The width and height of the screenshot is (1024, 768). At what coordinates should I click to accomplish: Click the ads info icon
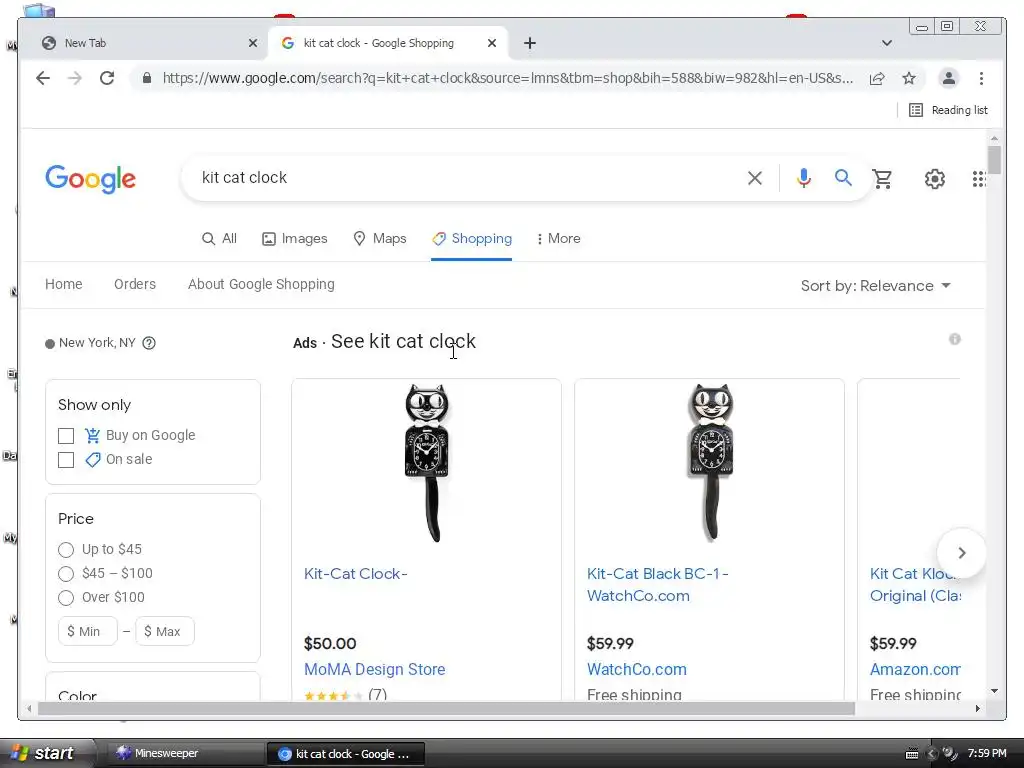click(955, 339)
